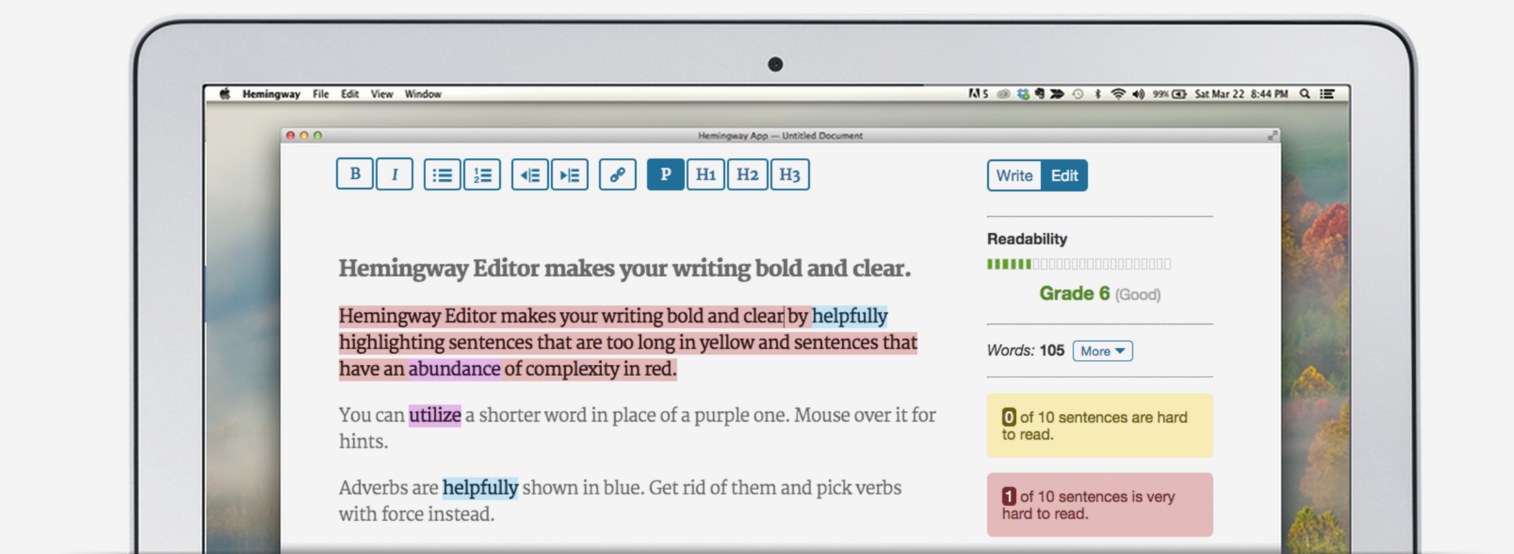Toggle bold formatting with the B button
The height and width of the screenshot is (554, 1514).
(x=354, y=174)
